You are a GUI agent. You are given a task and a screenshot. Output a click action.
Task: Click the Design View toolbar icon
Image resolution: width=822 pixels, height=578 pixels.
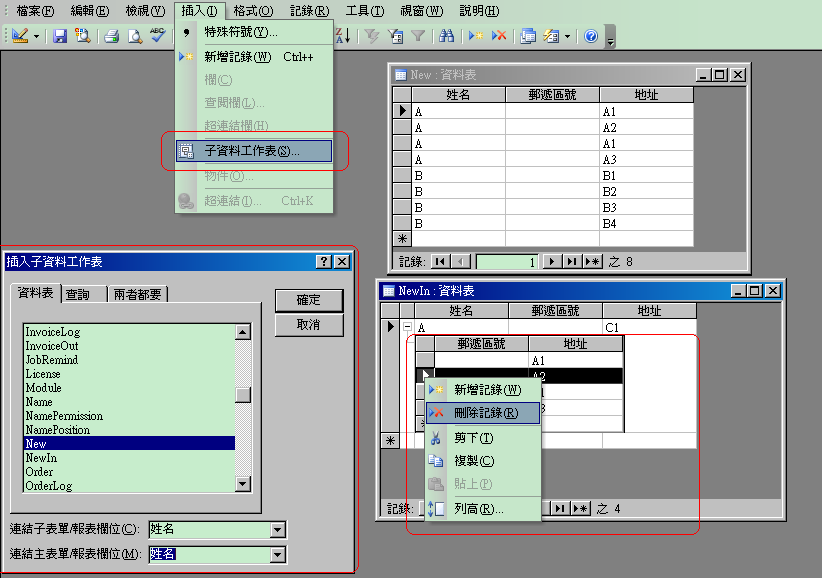coord(19,36)
